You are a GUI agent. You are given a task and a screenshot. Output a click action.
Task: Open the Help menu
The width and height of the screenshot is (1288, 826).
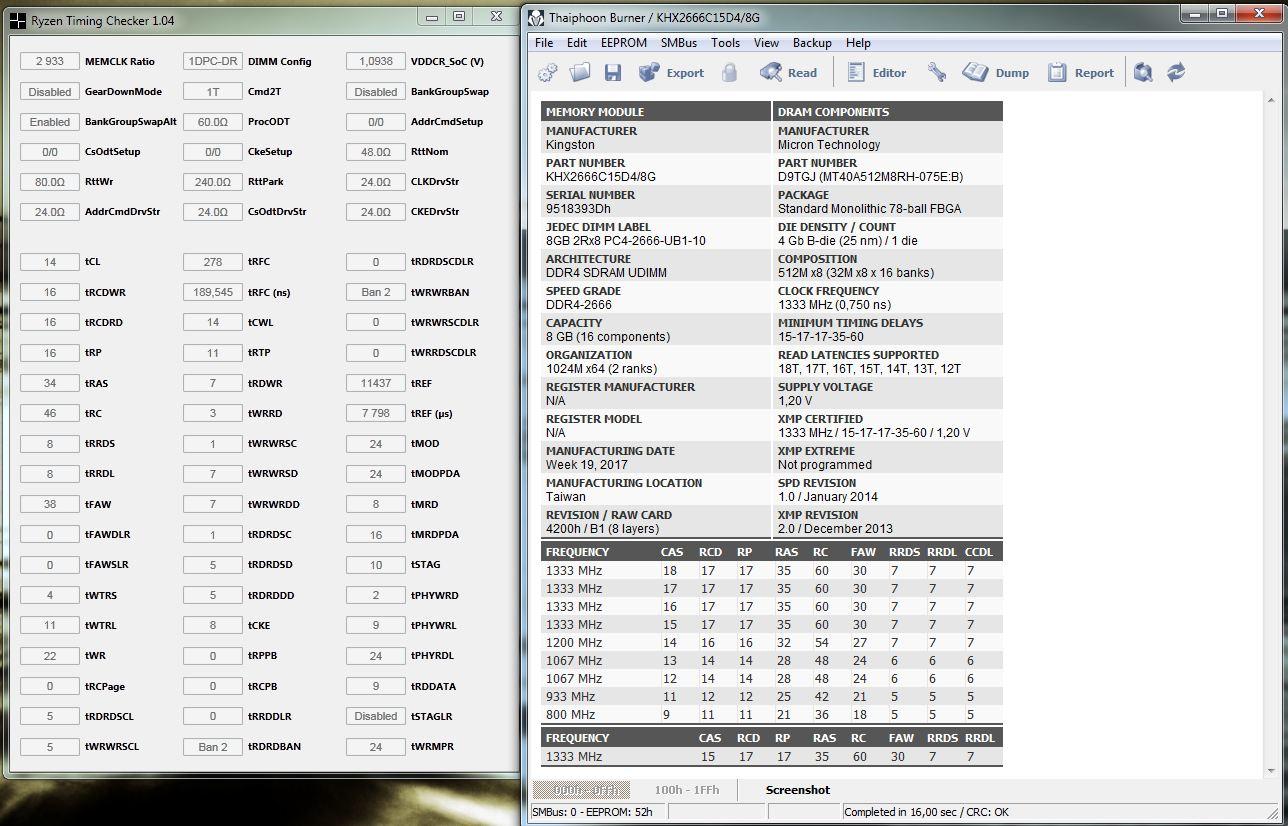(x=858, y=43)
